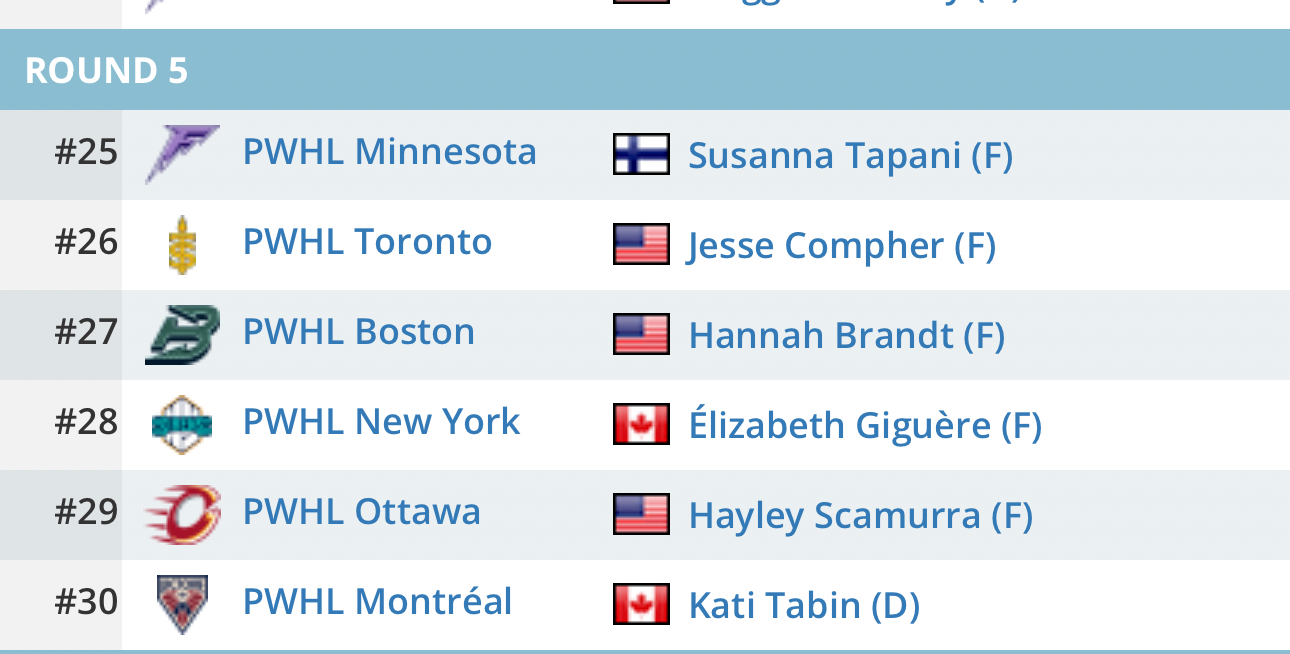The image size is (1290, 654).
Task: Open the PWHL Toronto team link
Action: pos(367,242)
